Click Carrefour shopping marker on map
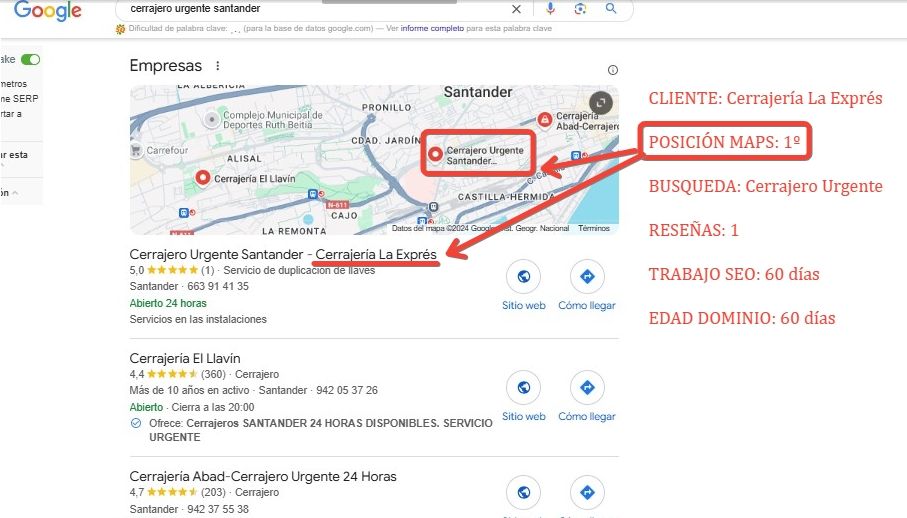This screenshot has height=518, width=907. (x=136, y=150)
